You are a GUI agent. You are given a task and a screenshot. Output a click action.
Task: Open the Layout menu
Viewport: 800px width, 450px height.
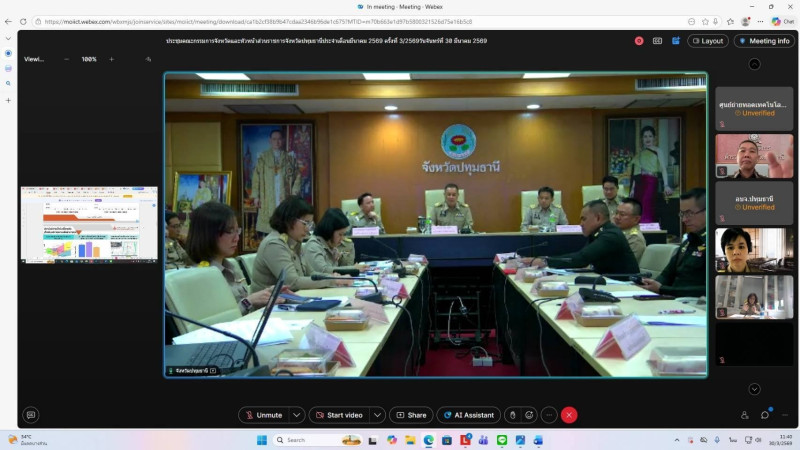click(x=707, y=41)
